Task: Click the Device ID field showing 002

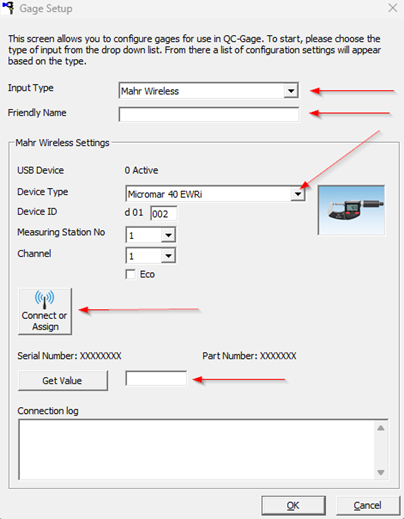Action: point(164,214)
